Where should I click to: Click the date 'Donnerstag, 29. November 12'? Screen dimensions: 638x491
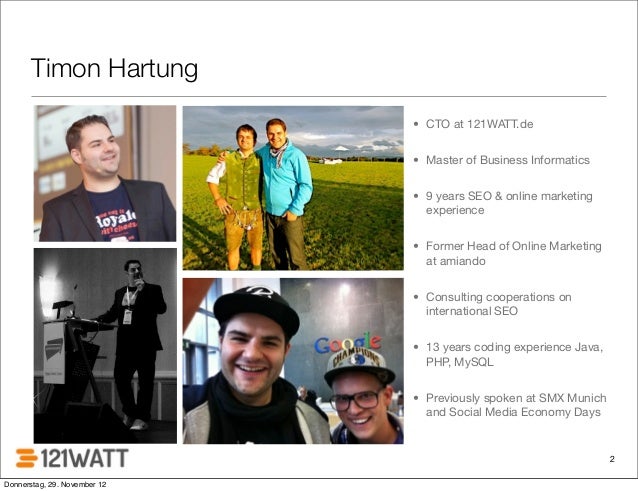tap(55, 484)
